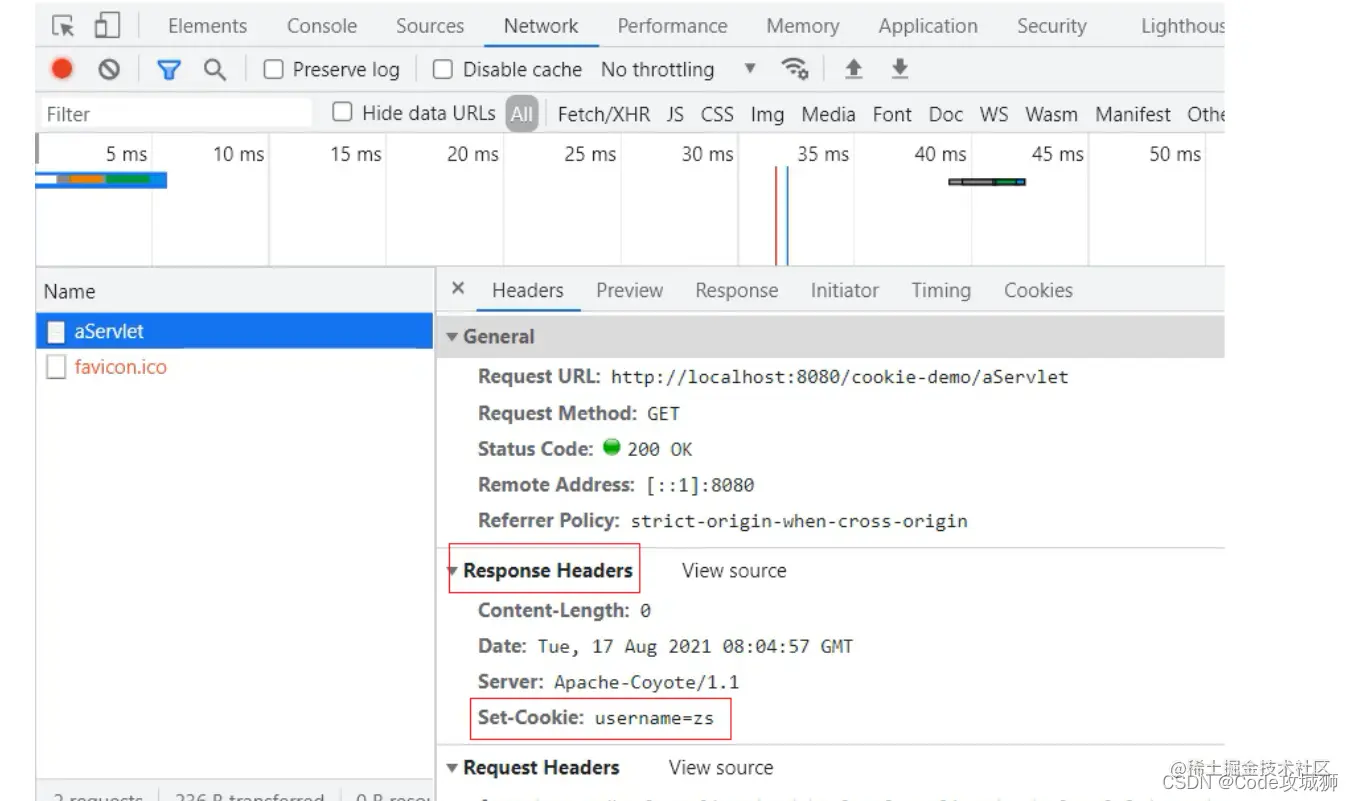The image size is (1353, 801).
Task: View source of Request Headers
Action: (721, 768)
